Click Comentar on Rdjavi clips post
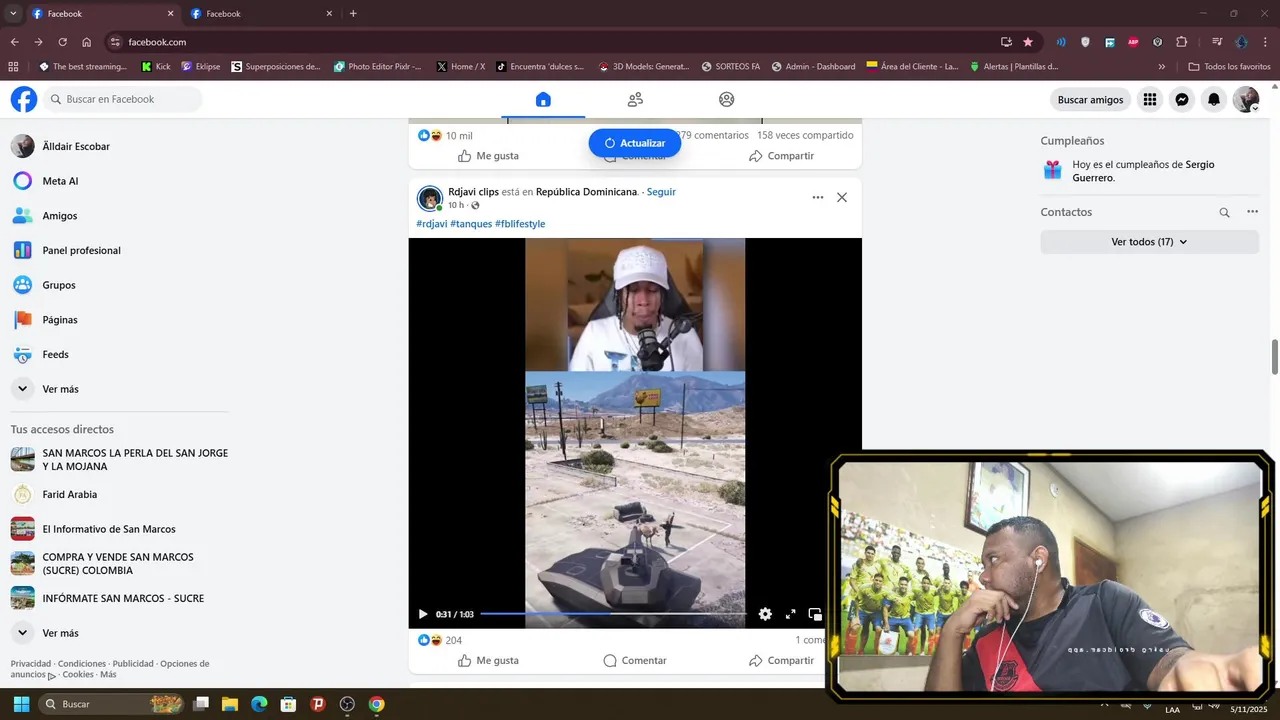The height and width of the screenshot is (720, 1280). click(x=635, y=661)
